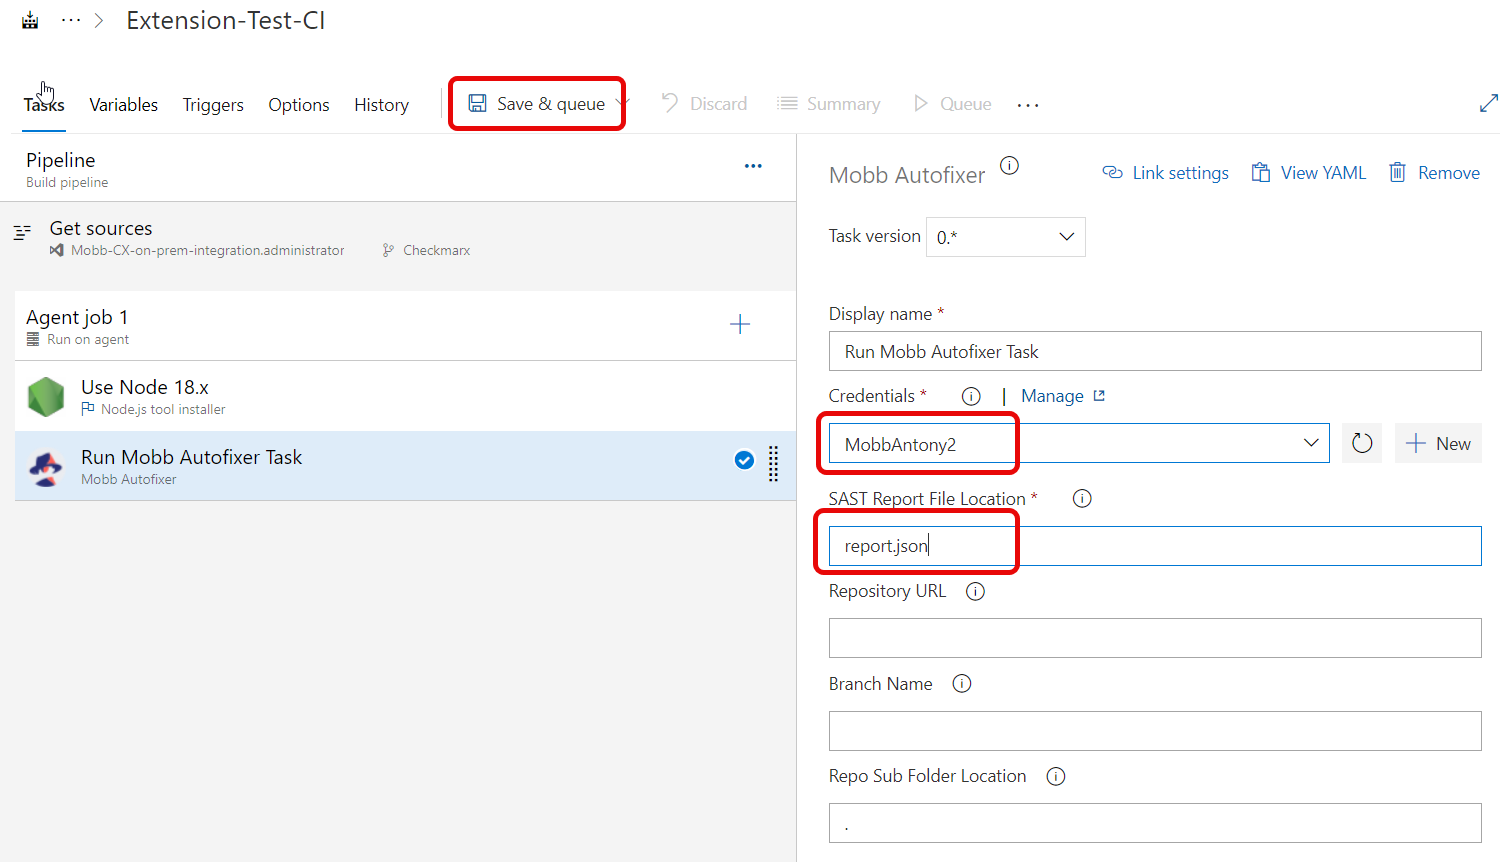
Task: Click the blue checkmark on Run Mobb Autofixer Task
Action: pyautogui.click(x=744, y=460)
